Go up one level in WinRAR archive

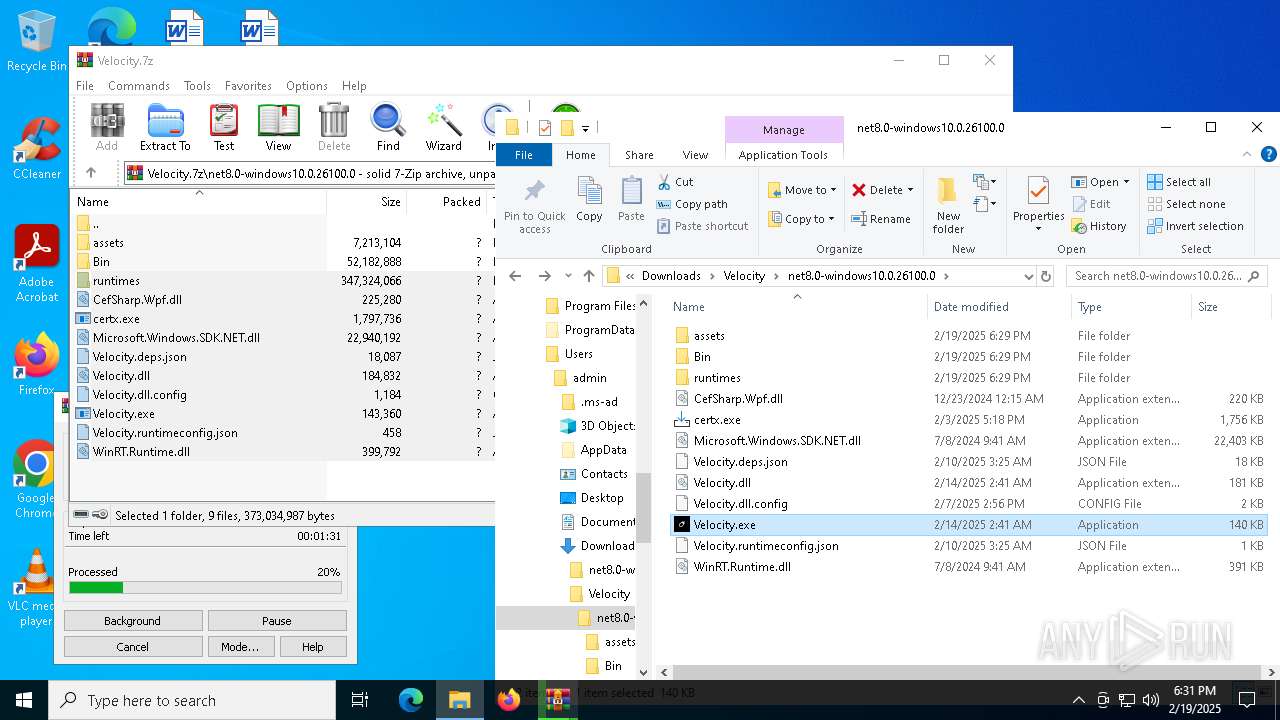(x=91, y=173)
